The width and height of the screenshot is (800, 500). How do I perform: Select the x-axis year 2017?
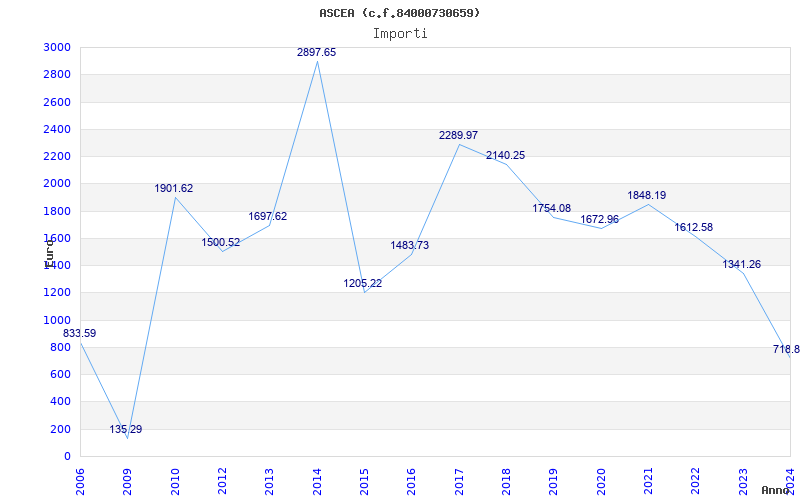pos(459,482)
